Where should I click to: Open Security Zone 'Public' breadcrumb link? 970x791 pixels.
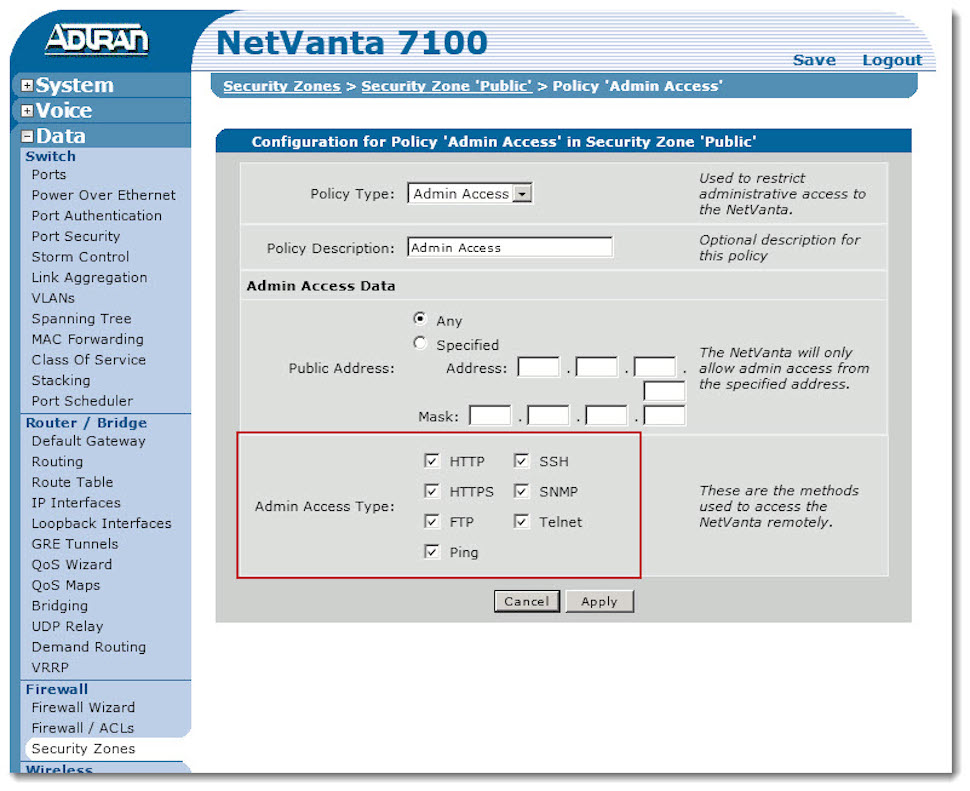pyautogui.click(x=447, y=86)
